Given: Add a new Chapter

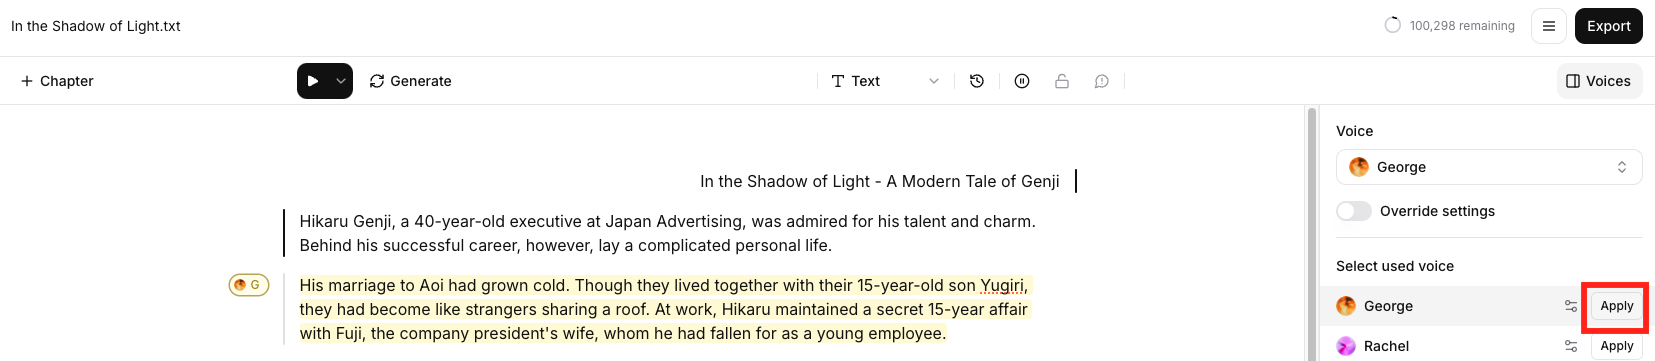Looking at the screenshot, I should tap(57, 81).
